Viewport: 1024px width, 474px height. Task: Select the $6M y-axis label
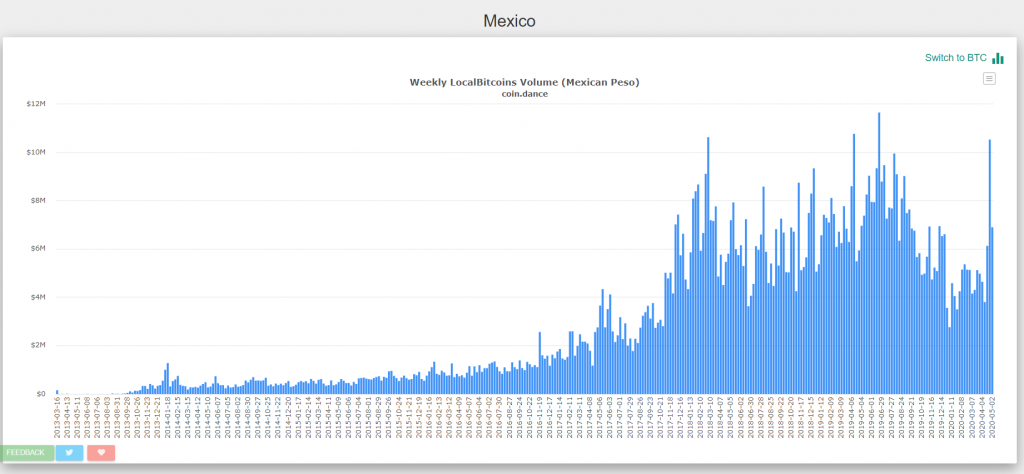(38, 249)
